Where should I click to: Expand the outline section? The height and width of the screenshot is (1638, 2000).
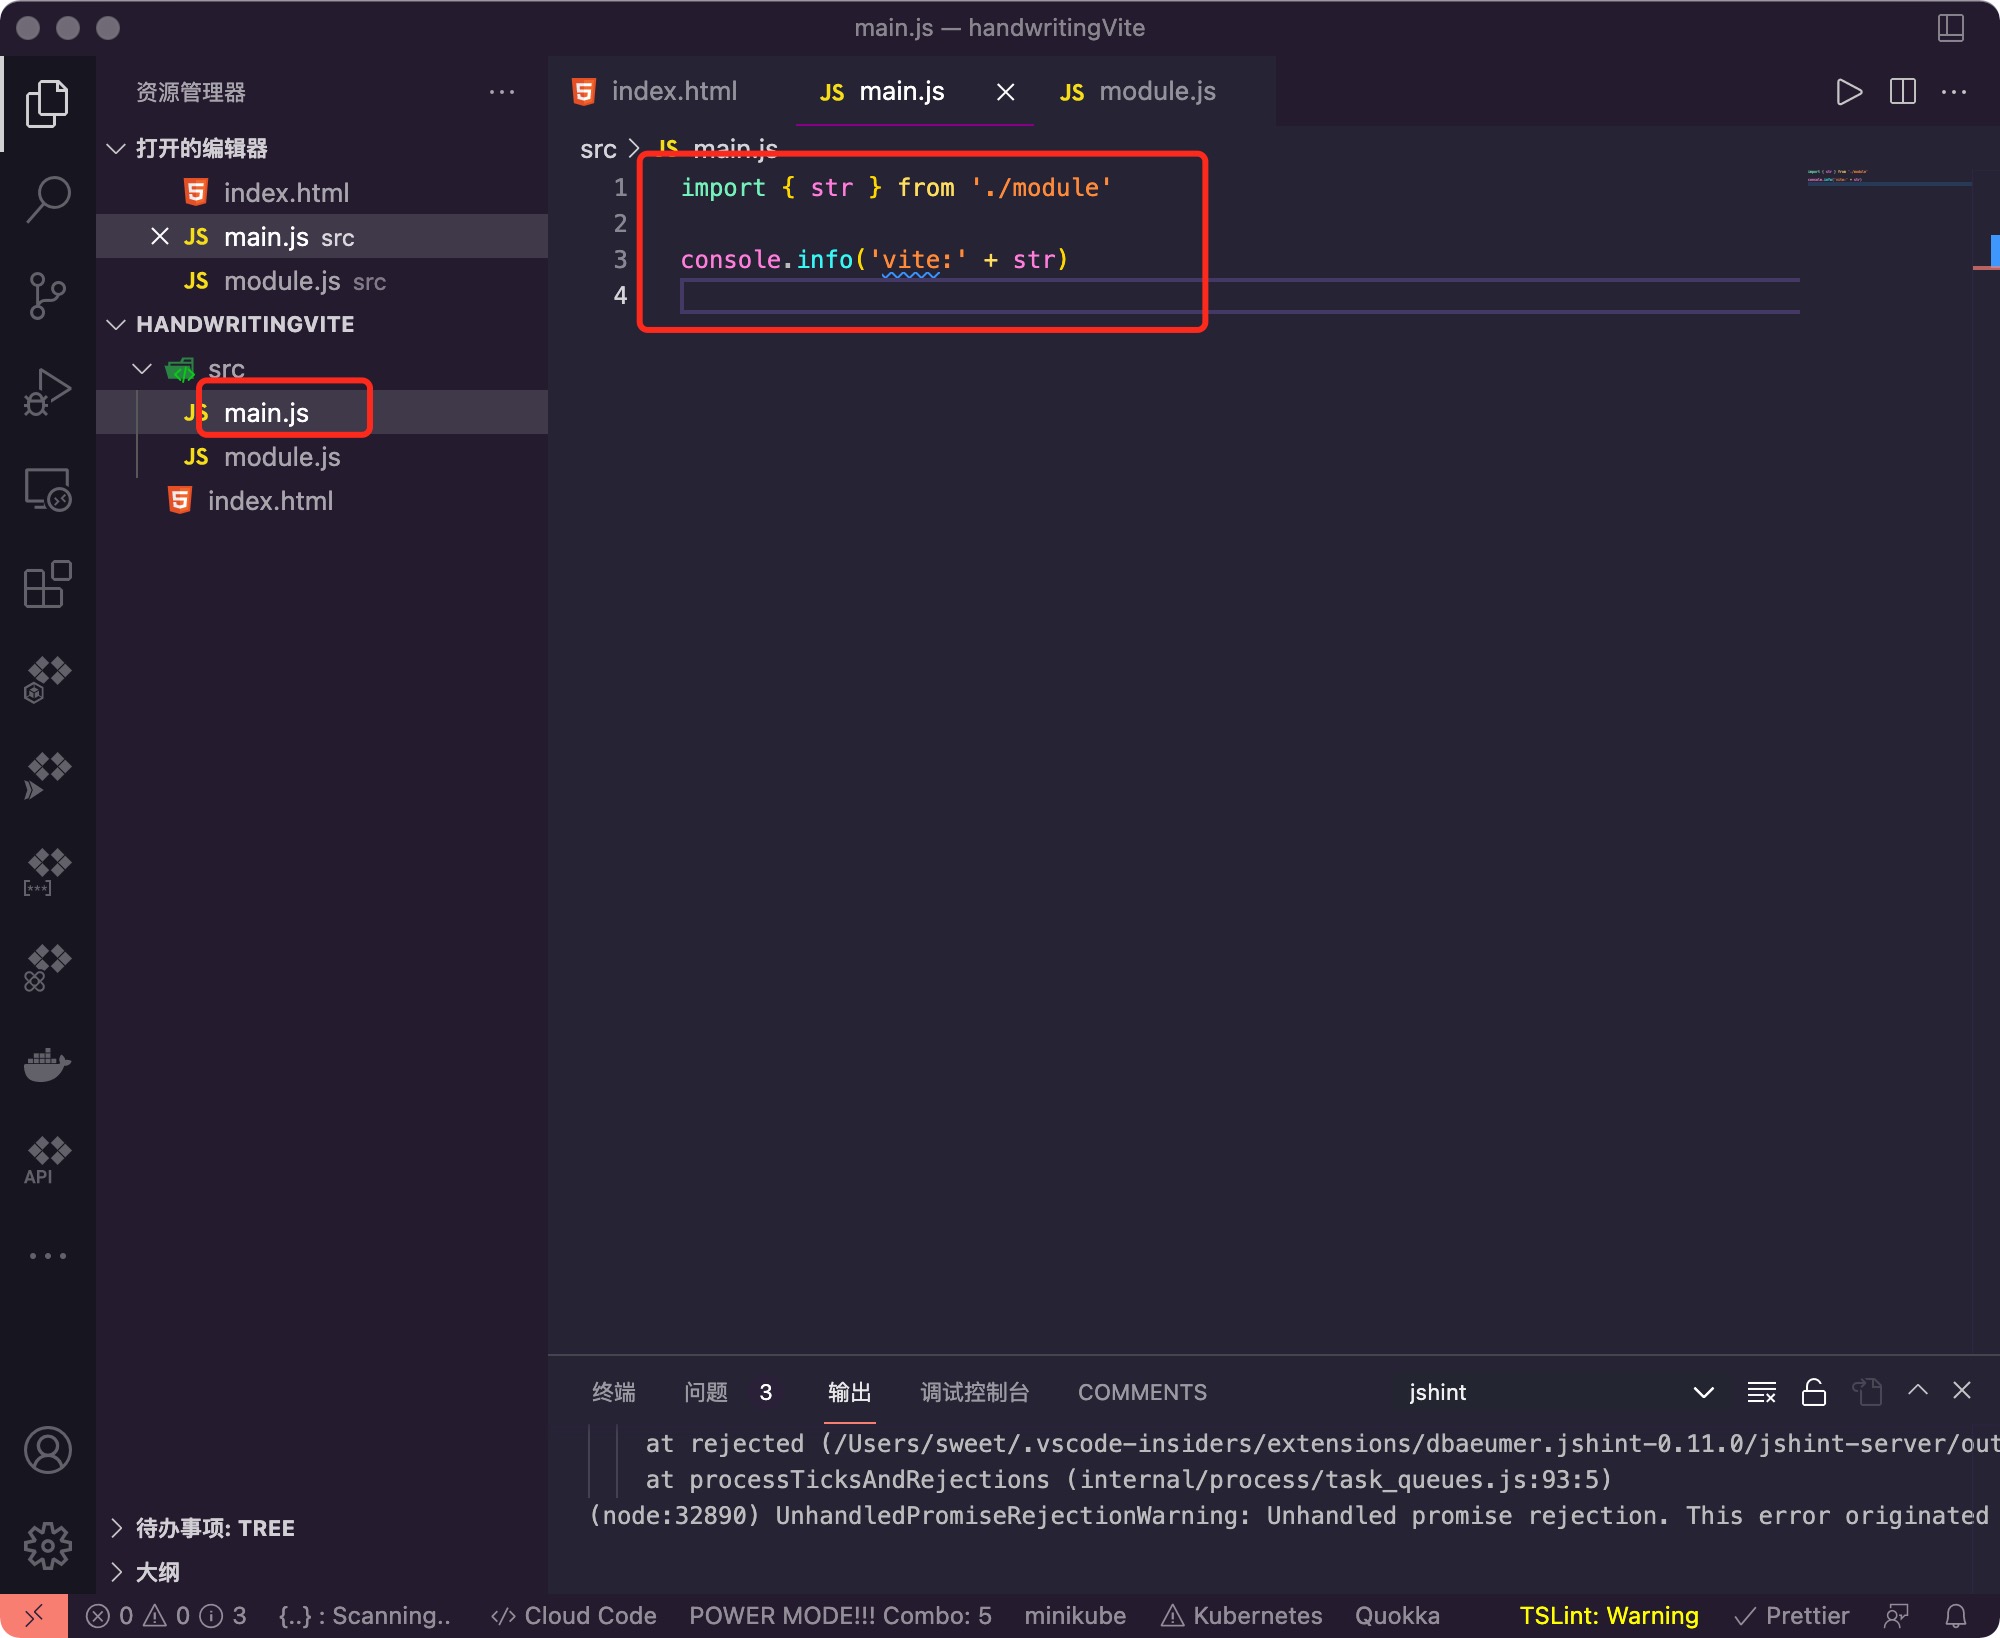(x=116, y=1572)
